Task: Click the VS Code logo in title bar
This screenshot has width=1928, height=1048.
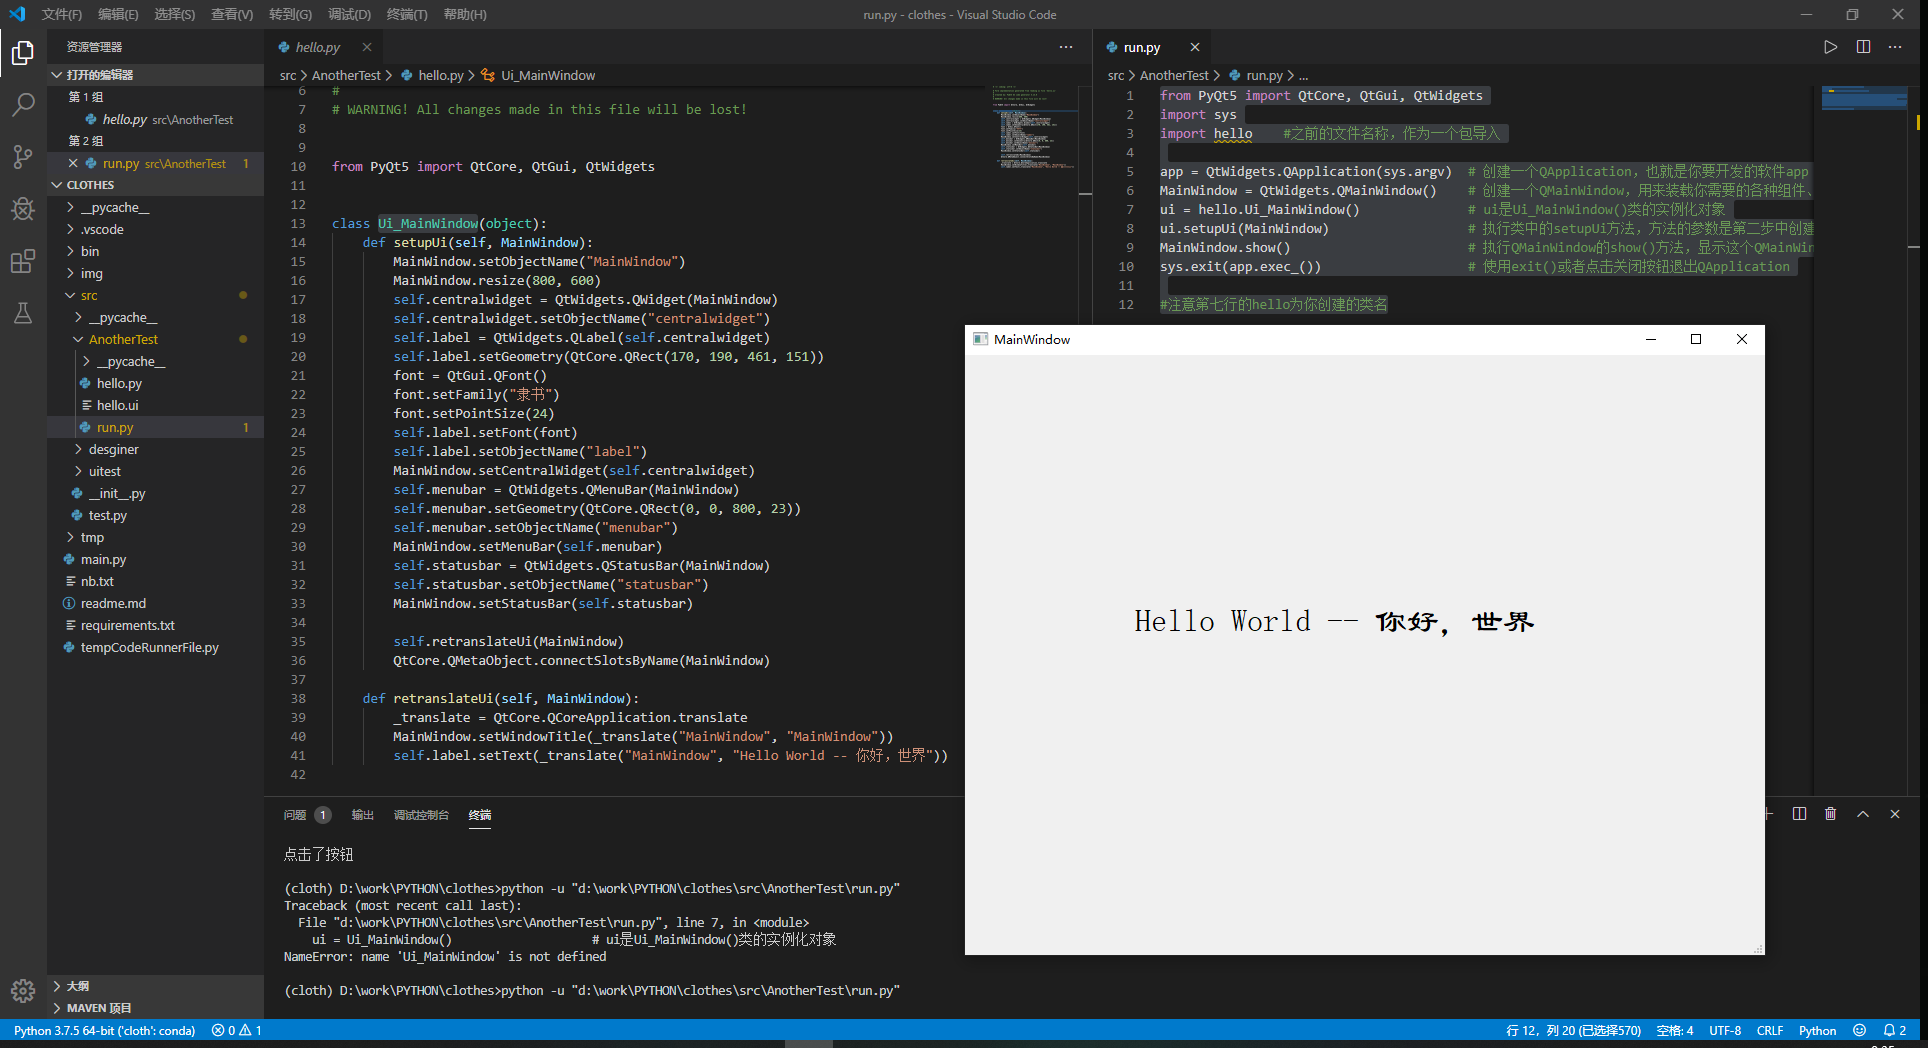Action: (17, 14)
